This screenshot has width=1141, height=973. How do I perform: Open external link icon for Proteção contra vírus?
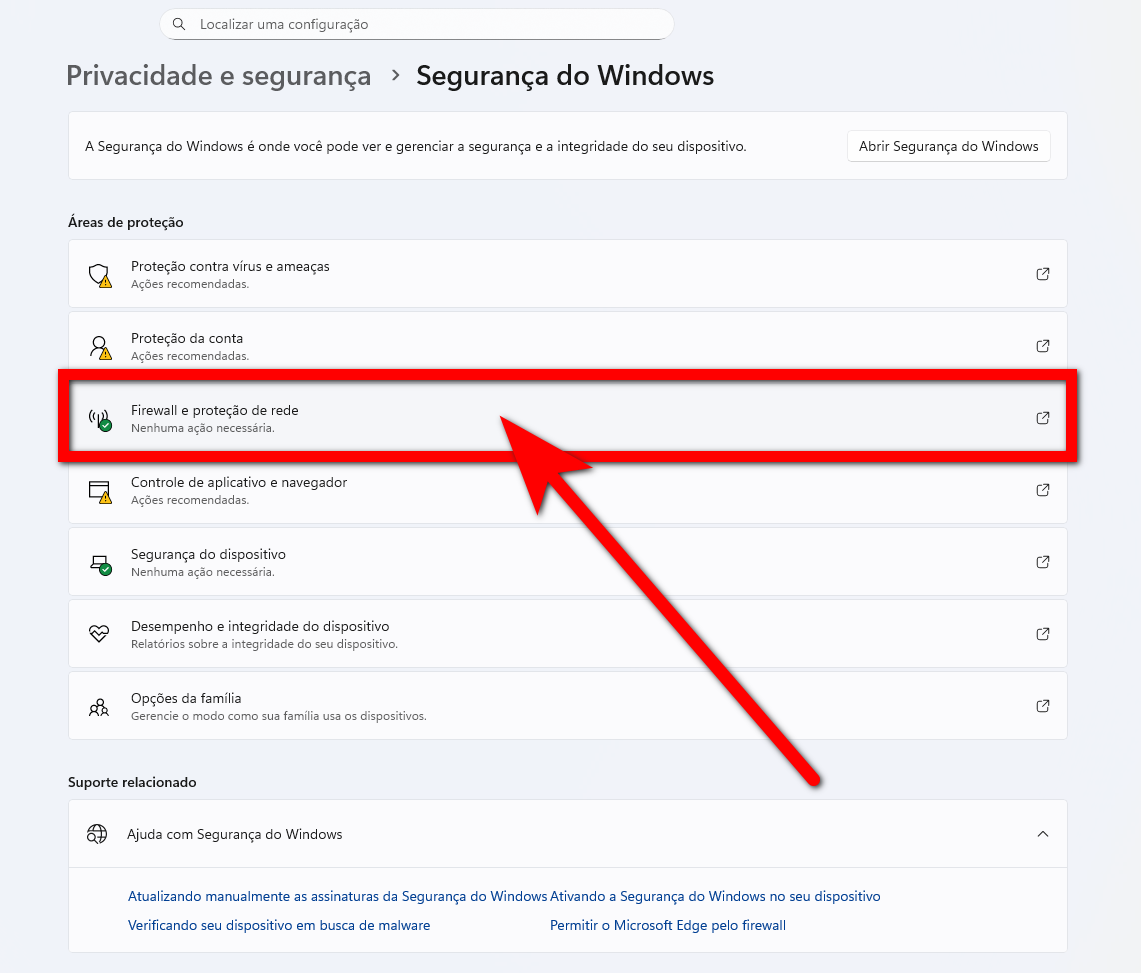(x=1043, y=274)
